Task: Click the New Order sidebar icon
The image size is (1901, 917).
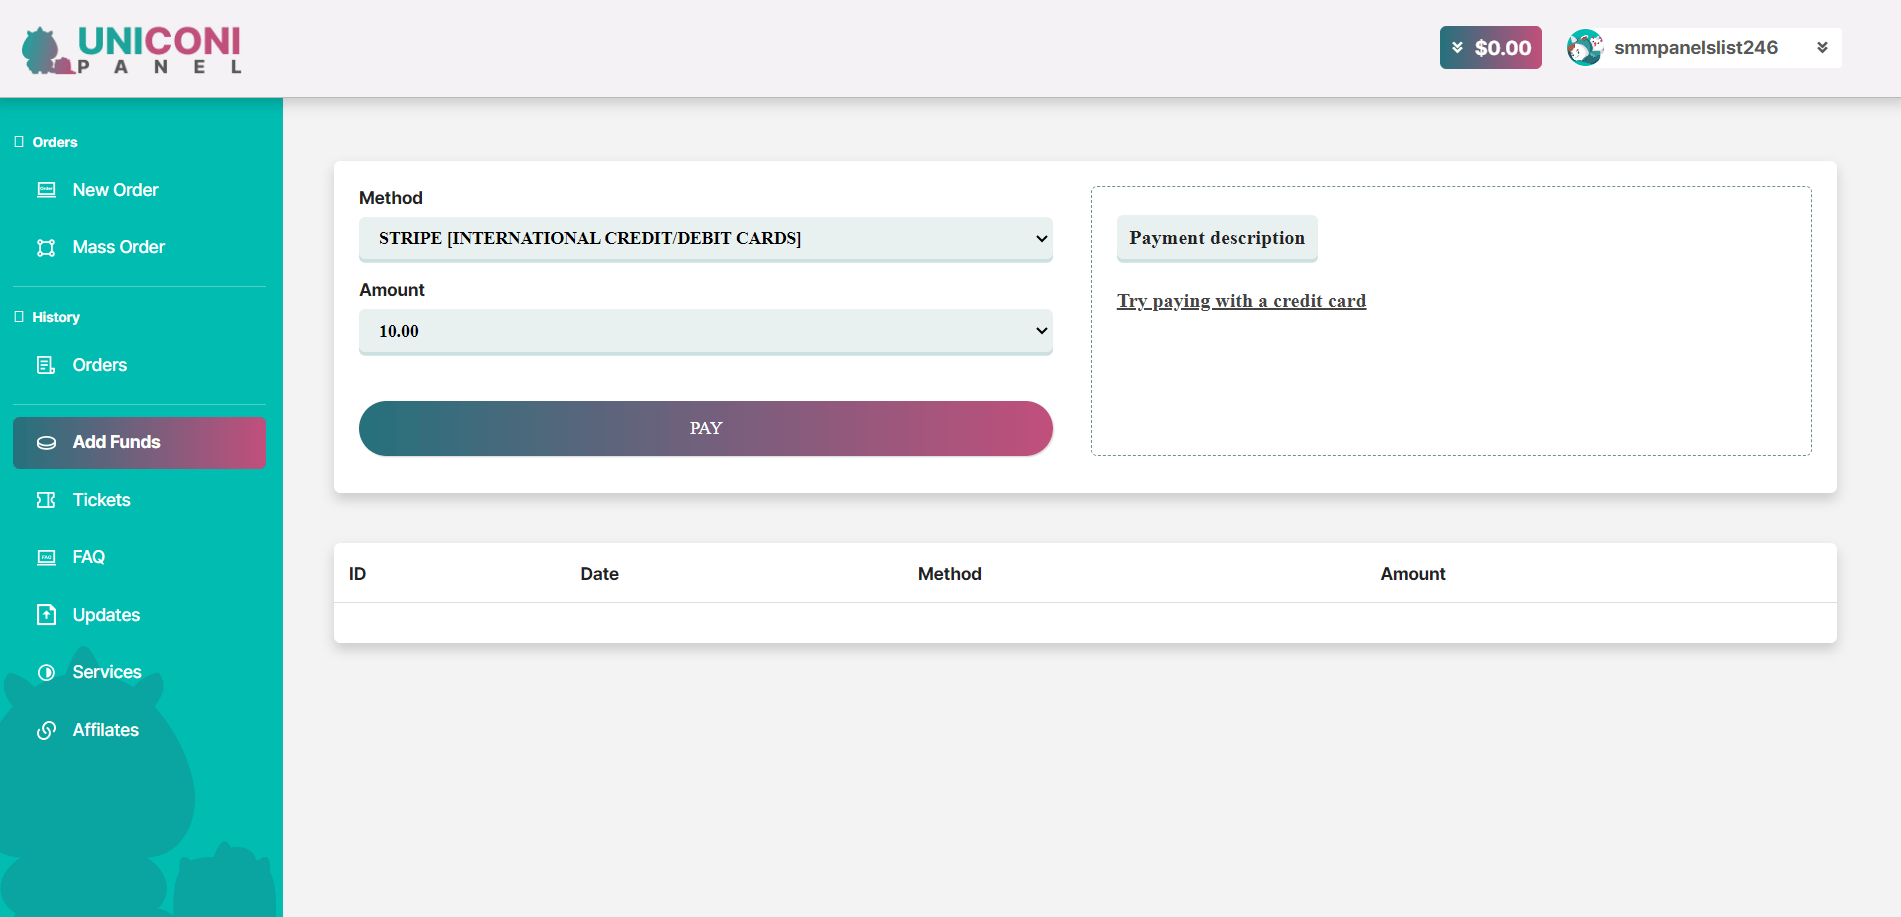Action: click(x=46, y=190)
